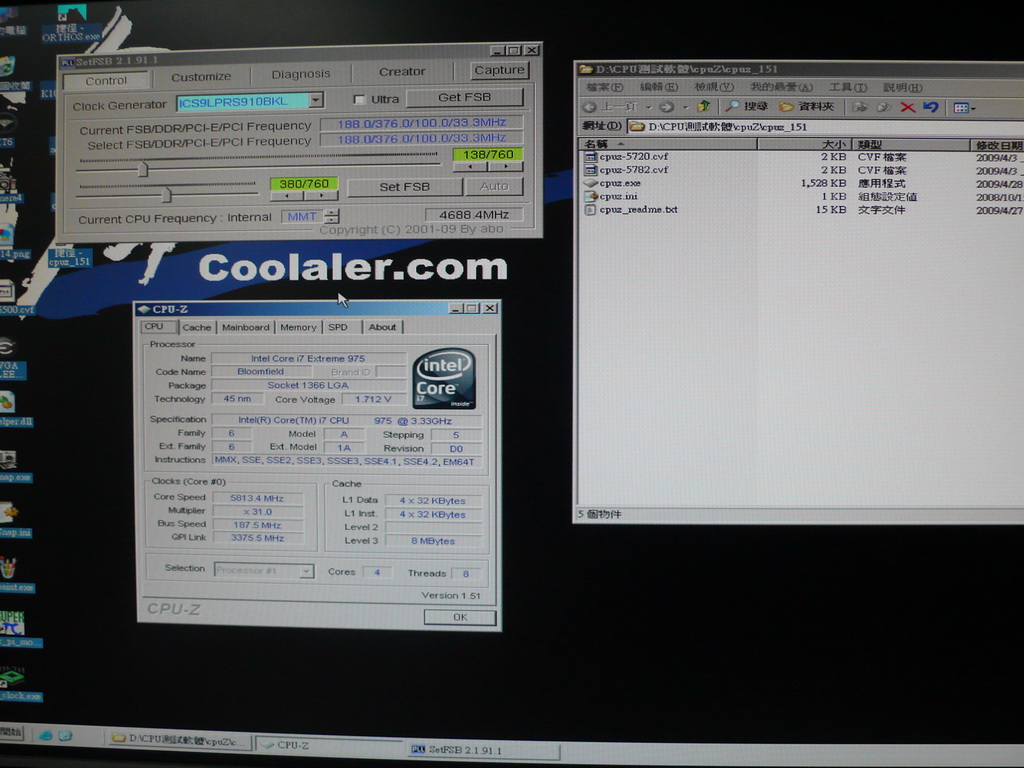Switch to Creator tab in SetFSB
The image size is (1024, 768).
pyautogui.click(x=402, y=72)
